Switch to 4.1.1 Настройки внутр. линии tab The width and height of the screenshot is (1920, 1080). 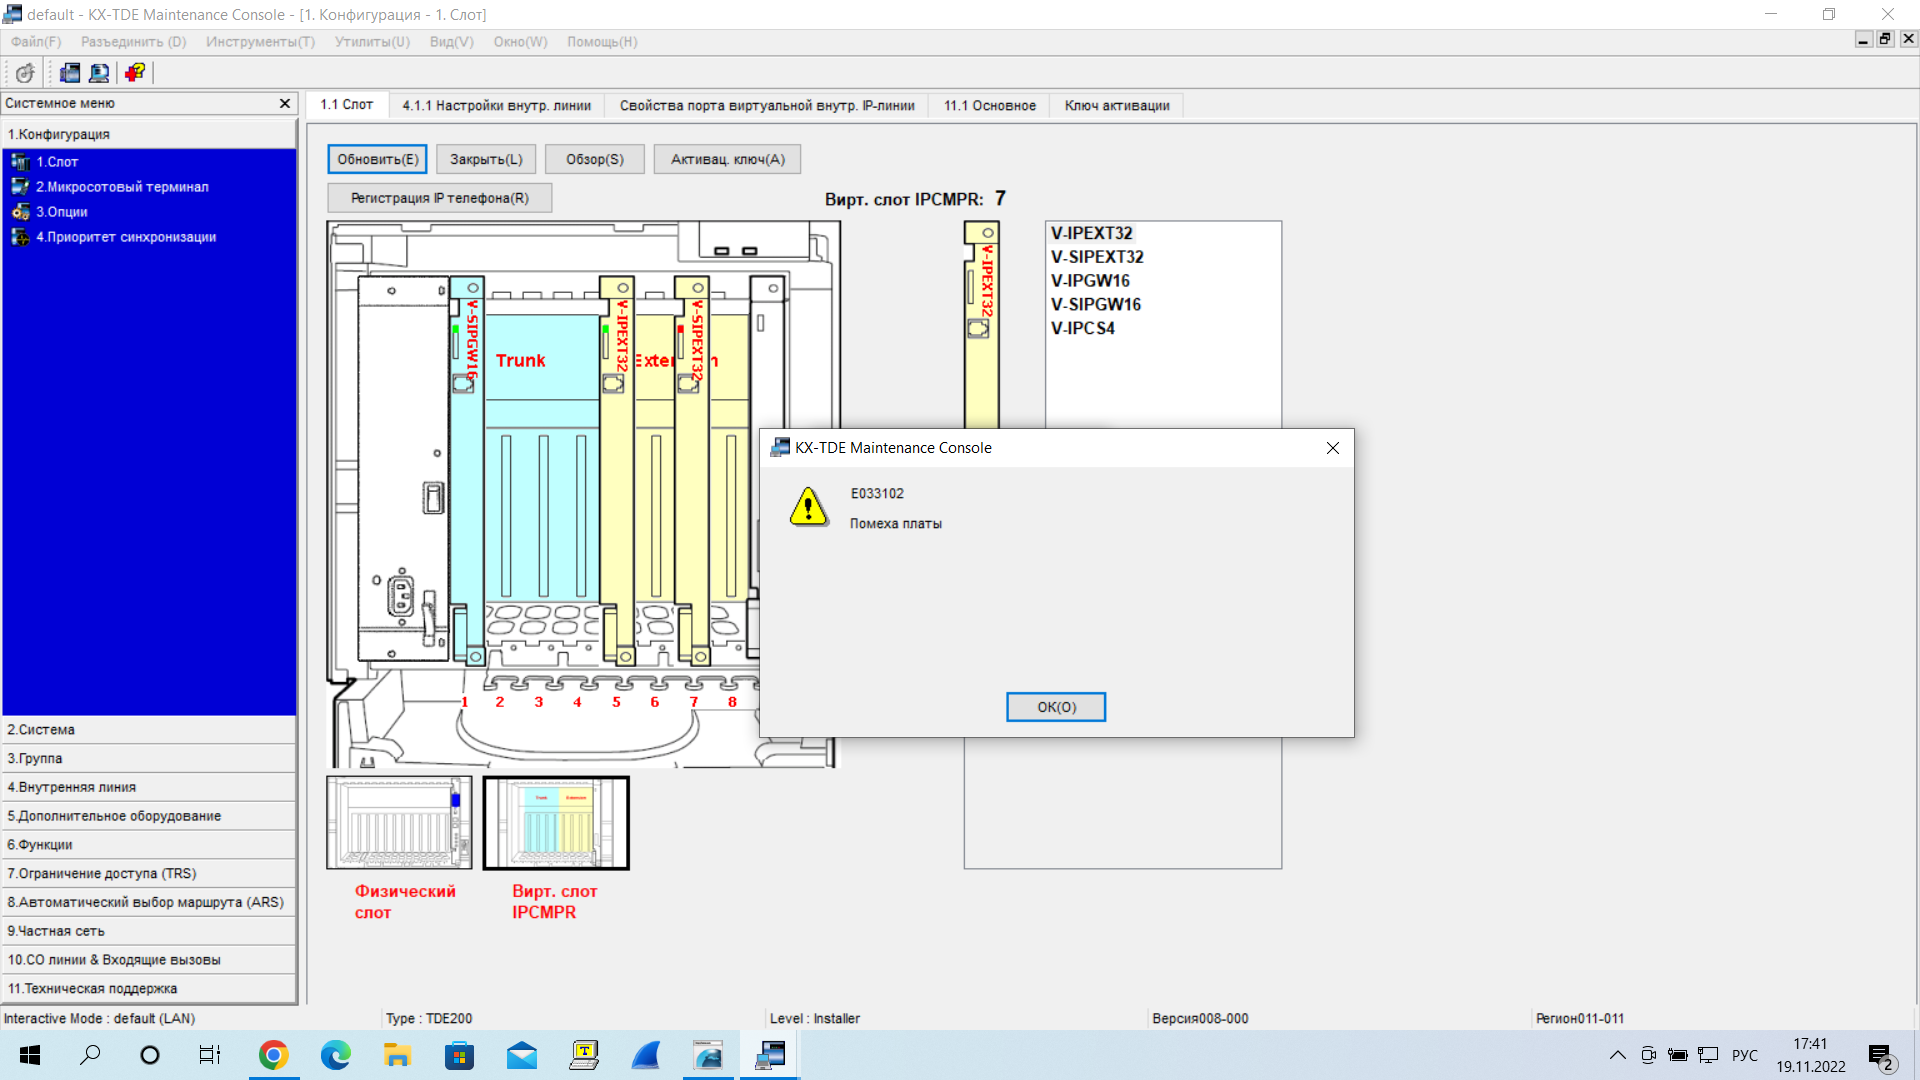coord(496,106)
